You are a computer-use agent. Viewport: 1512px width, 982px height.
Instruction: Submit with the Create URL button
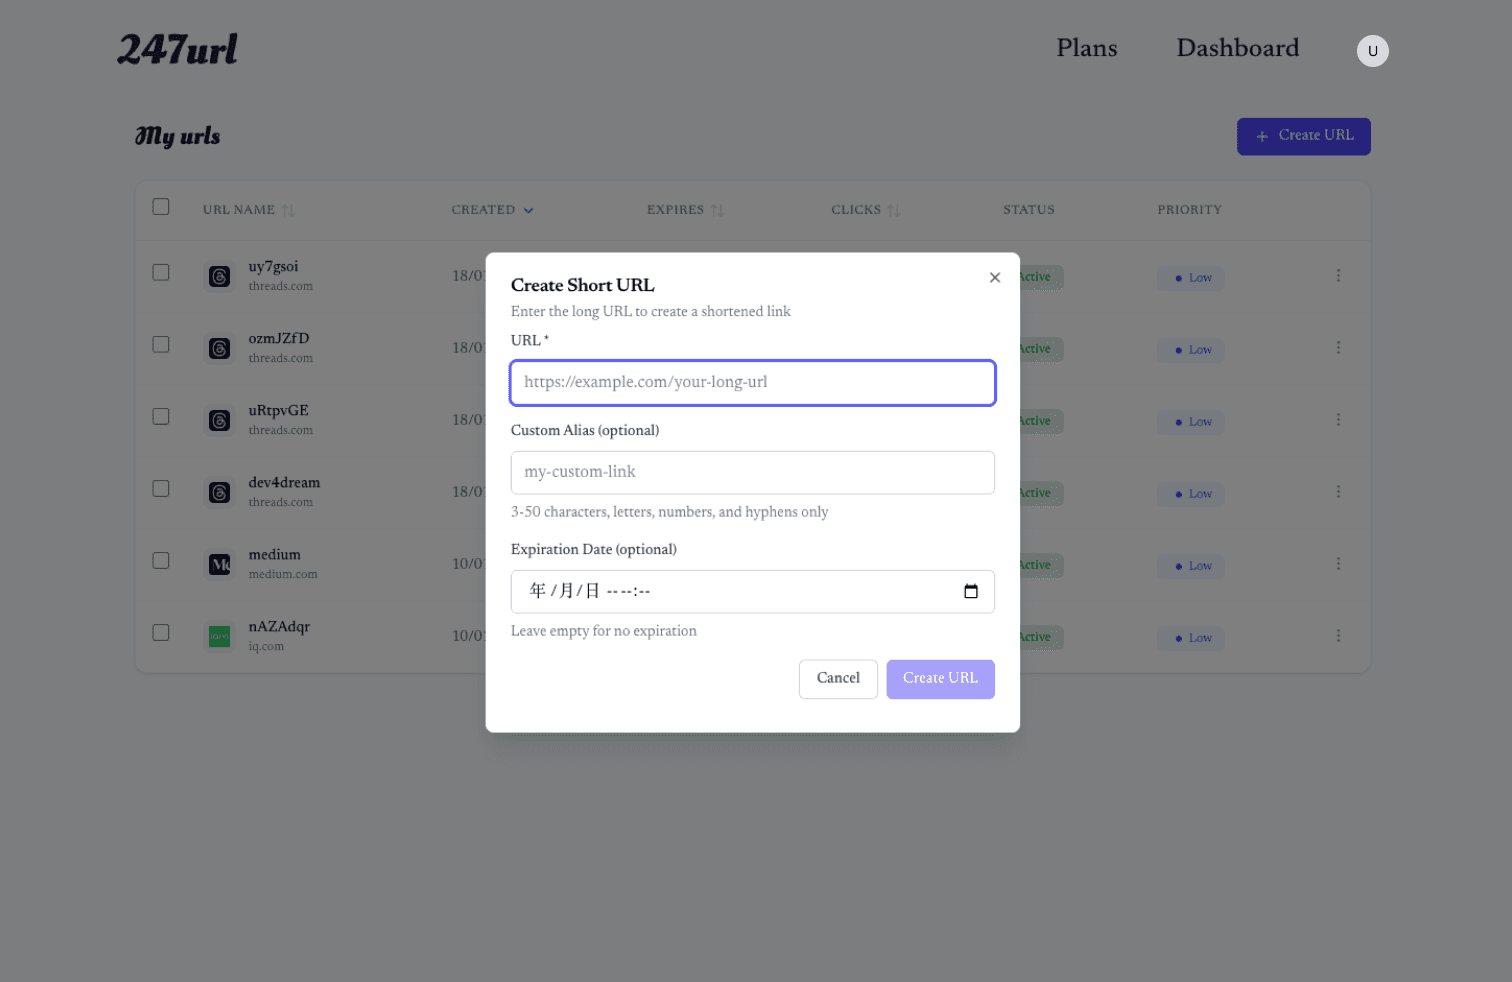940,679
